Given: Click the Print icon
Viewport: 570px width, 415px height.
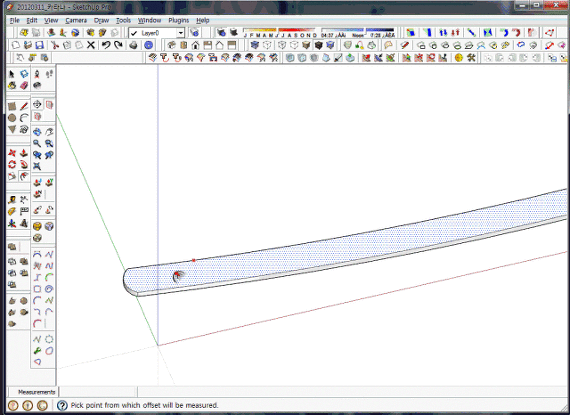Looking at the screenshot, I should (x=133, y=45).
